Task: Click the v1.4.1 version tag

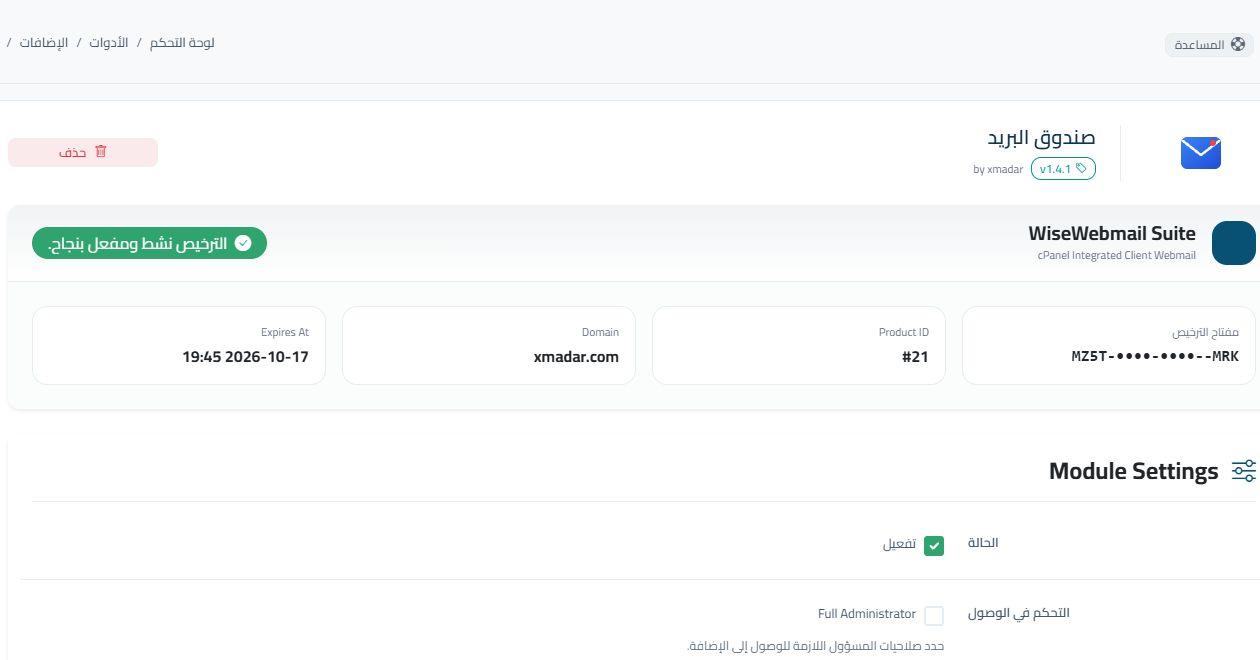Action: [1063, 169]
